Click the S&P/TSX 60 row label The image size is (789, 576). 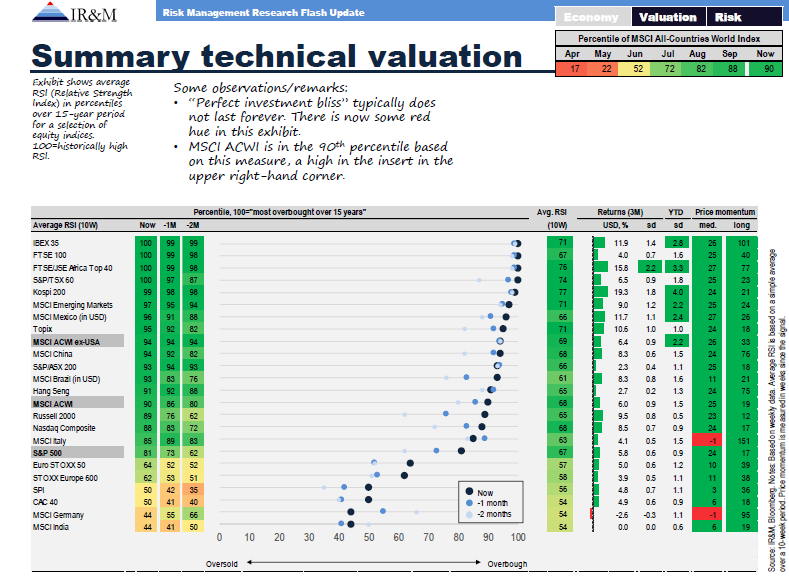53,280
